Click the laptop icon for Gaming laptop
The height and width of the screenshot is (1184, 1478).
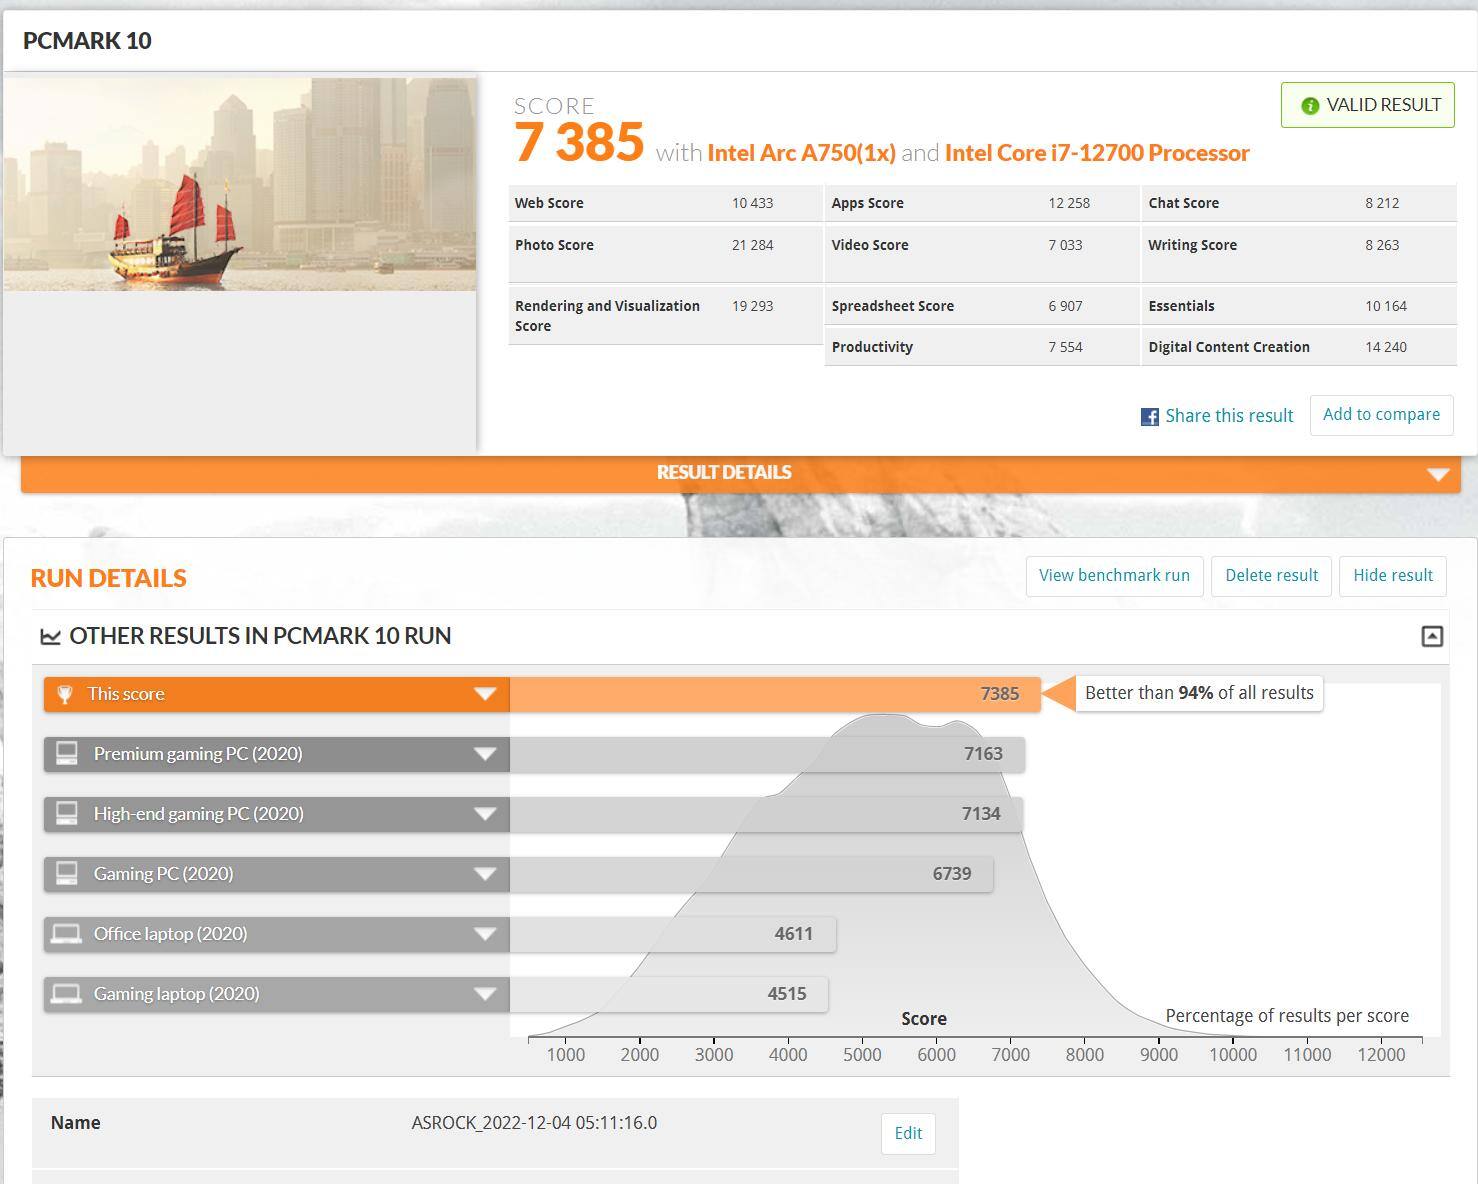point(67,994)
